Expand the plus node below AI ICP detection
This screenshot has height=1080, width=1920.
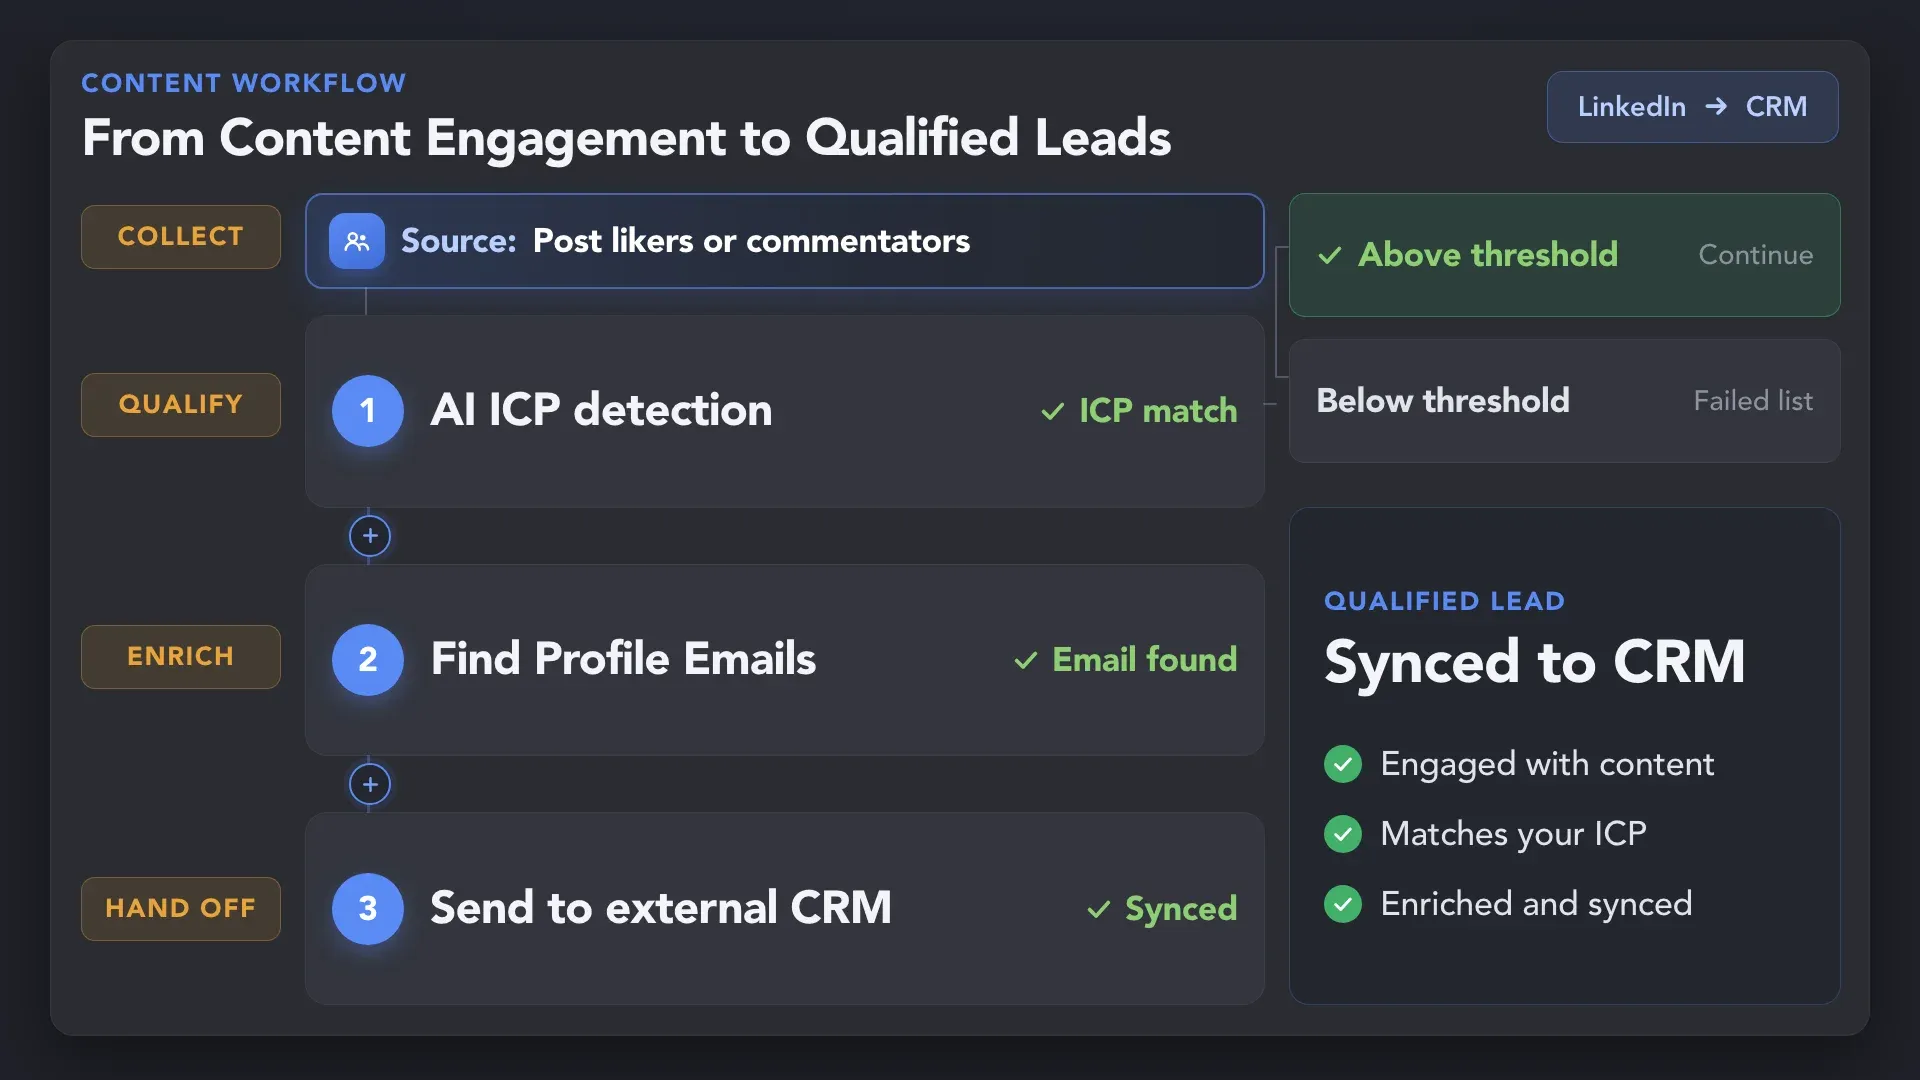(x=370, y=536)
